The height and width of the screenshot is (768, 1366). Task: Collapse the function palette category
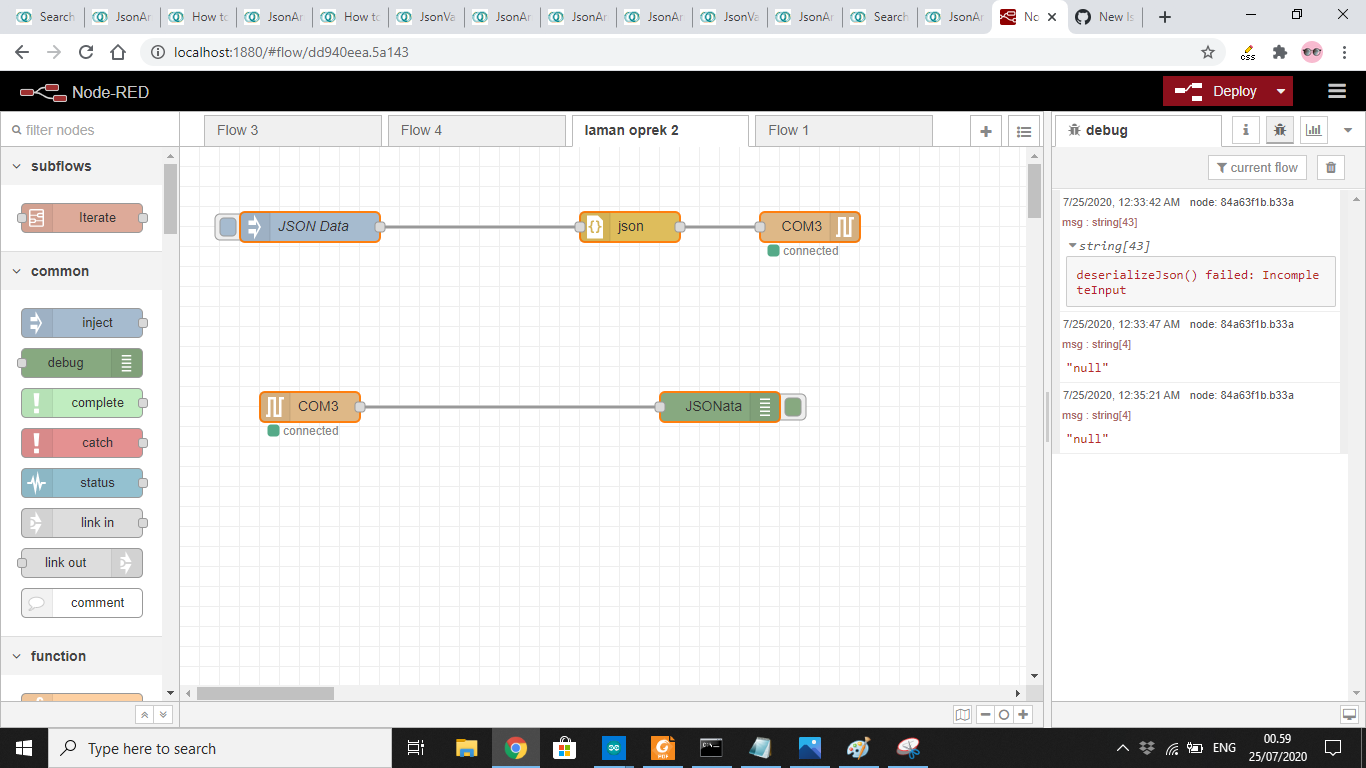[81, 656]
